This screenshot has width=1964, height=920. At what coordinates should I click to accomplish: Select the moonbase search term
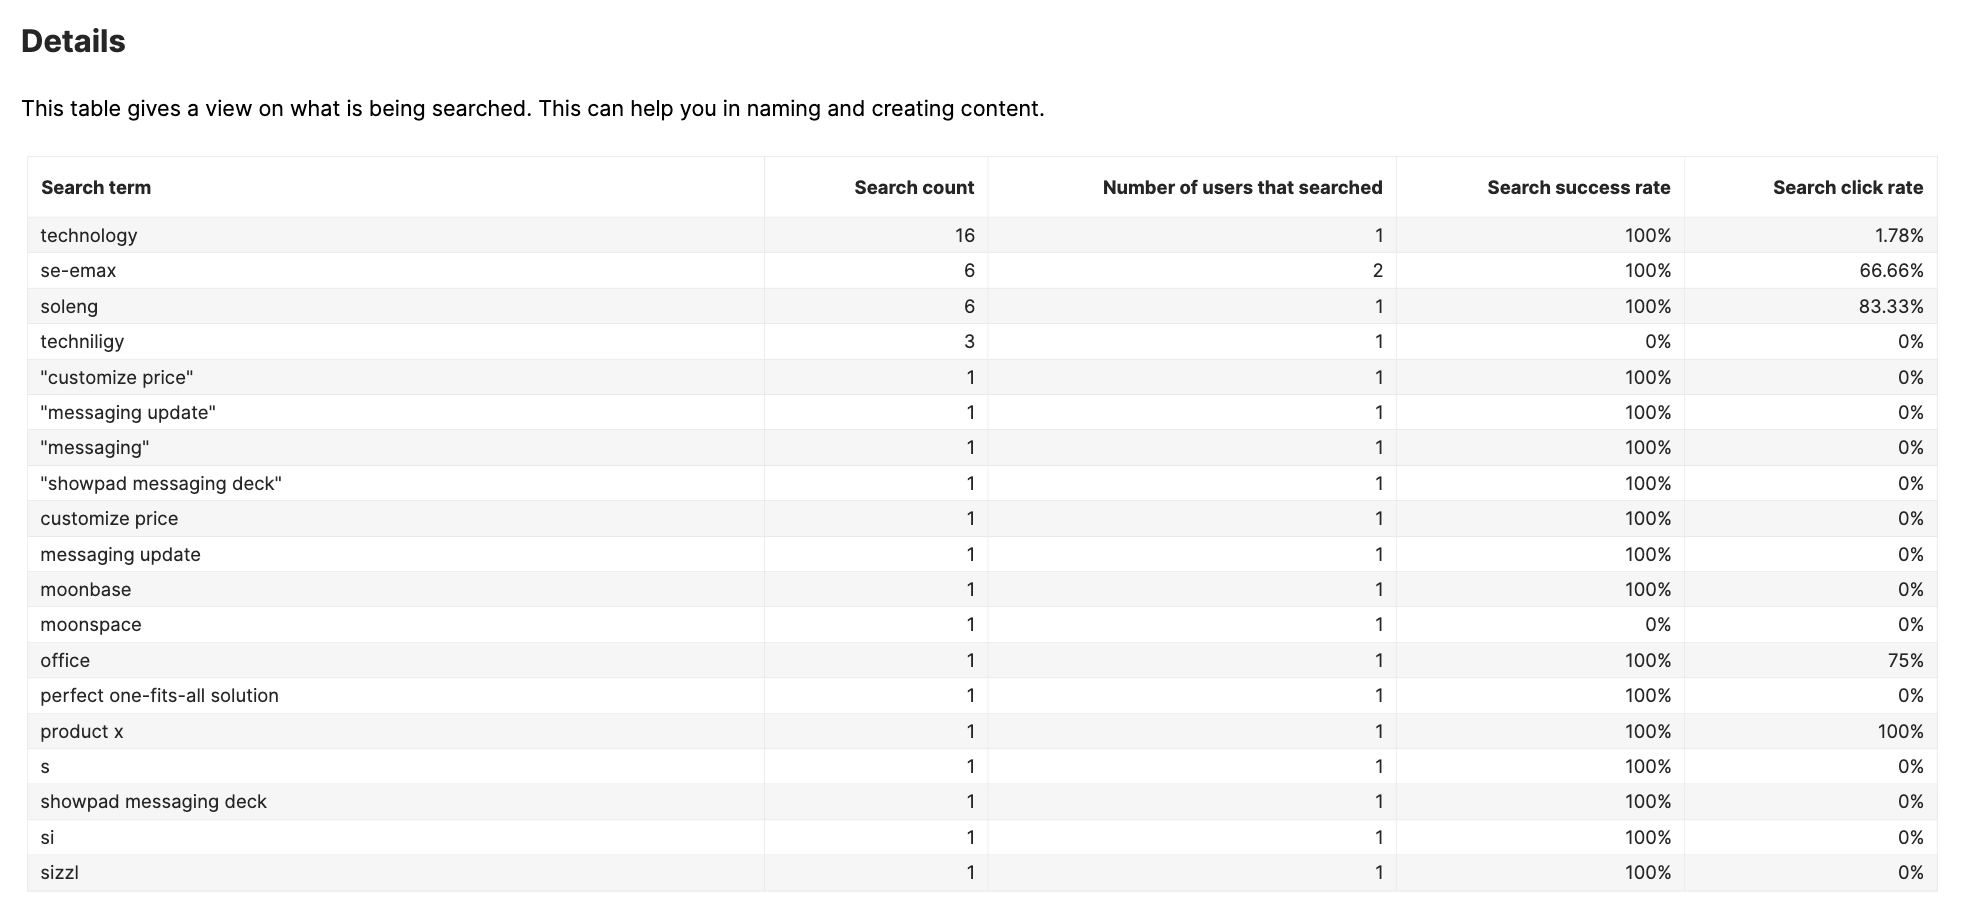[86, 590]
